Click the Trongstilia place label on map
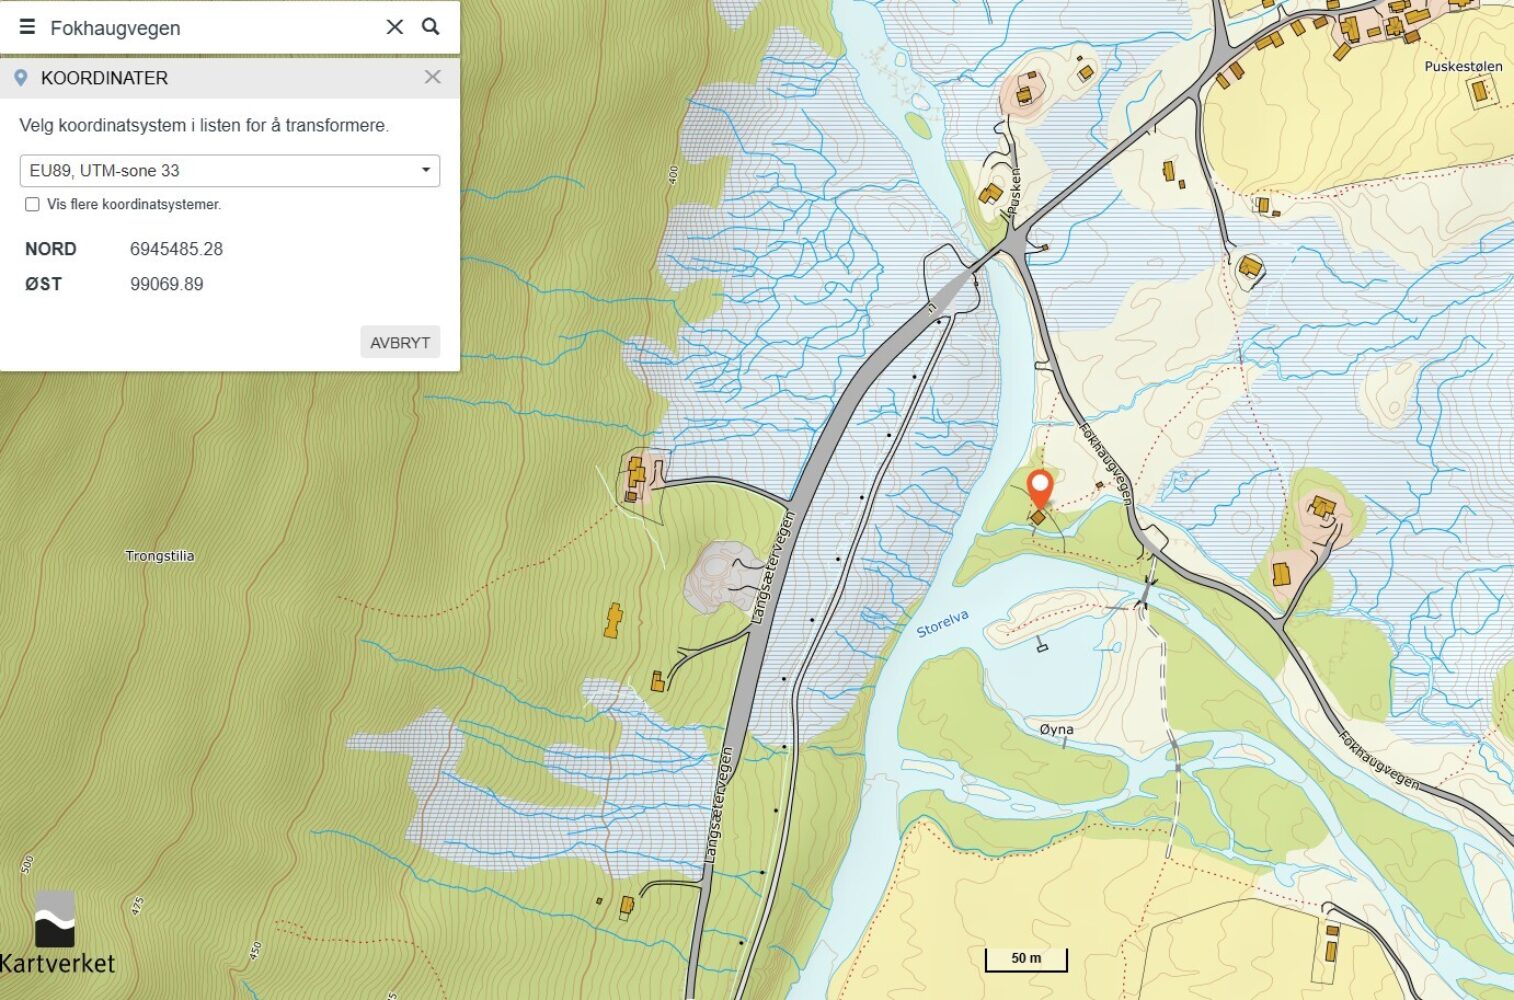This screenshot has height=1000, width=1514. [x=159, y=556]
